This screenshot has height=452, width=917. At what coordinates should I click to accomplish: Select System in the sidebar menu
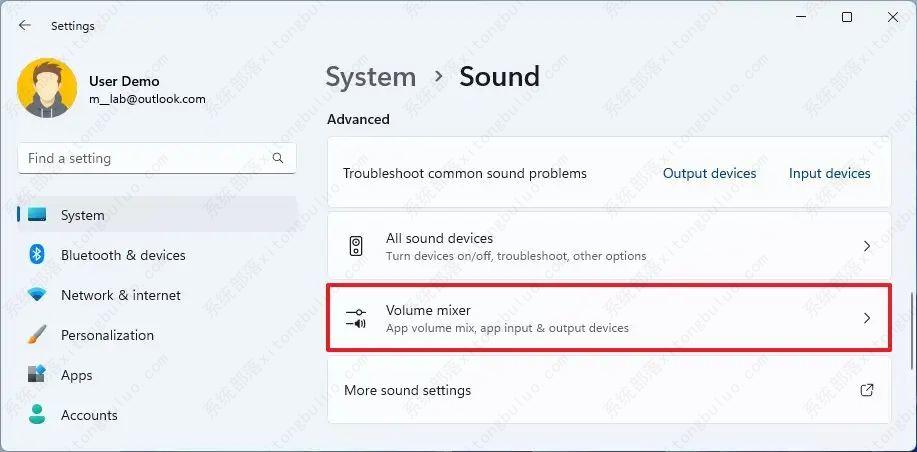click(x=82, y=215)
